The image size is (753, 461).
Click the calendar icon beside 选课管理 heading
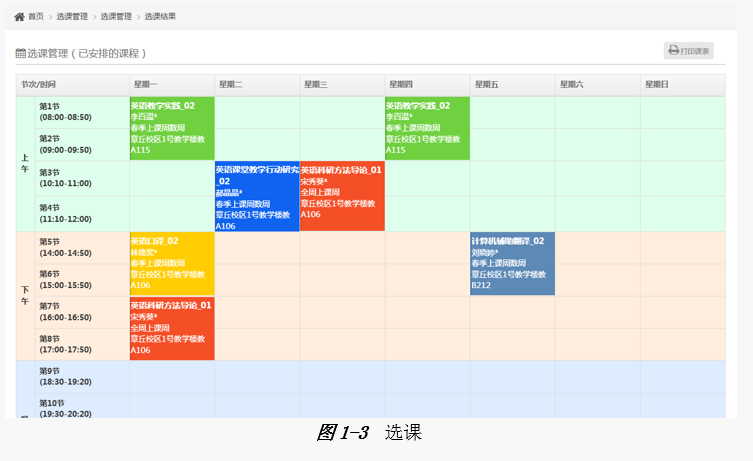(20, 53)
